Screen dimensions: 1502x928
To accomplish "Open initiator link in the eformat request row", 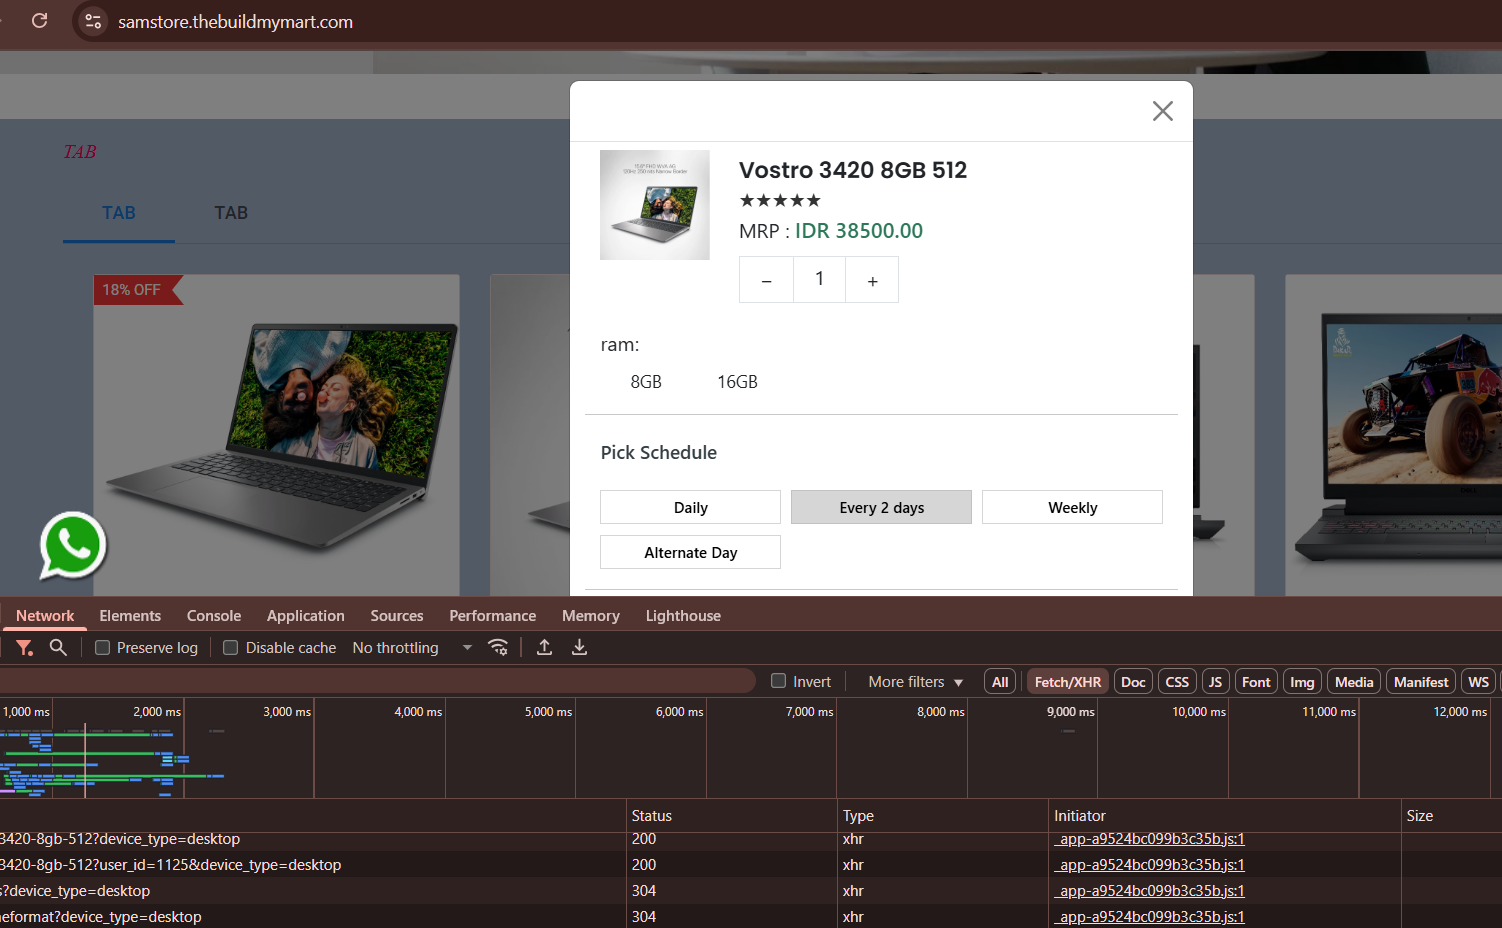I will pyautogui.click(x=1152, y=917).
